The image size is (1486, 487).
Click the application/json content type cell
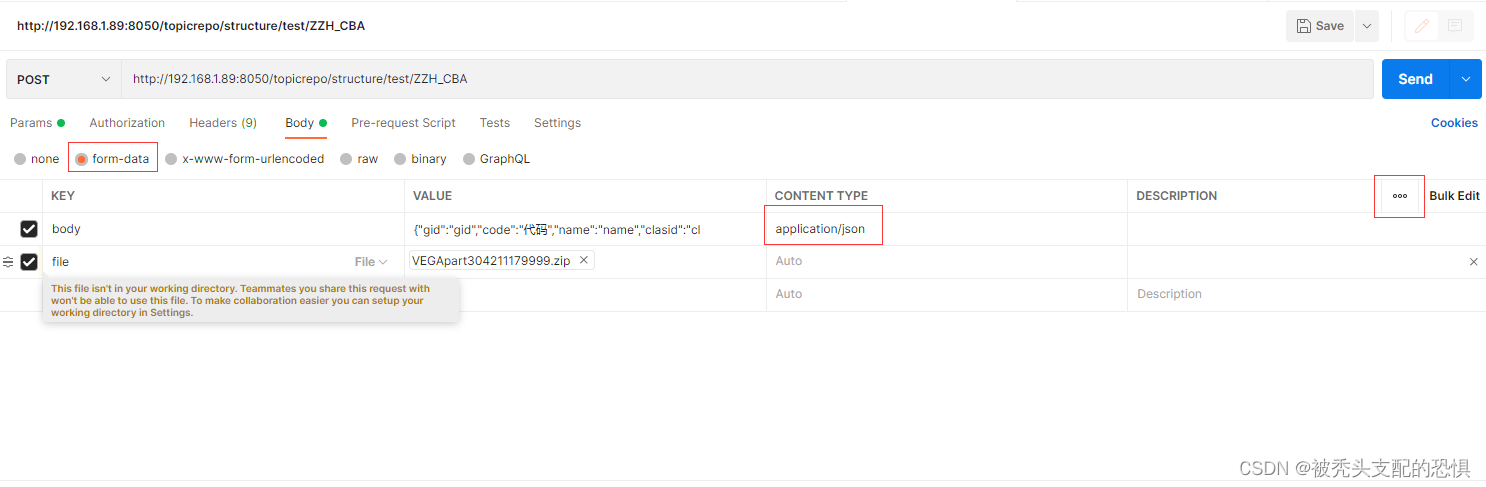click(946, 229)
